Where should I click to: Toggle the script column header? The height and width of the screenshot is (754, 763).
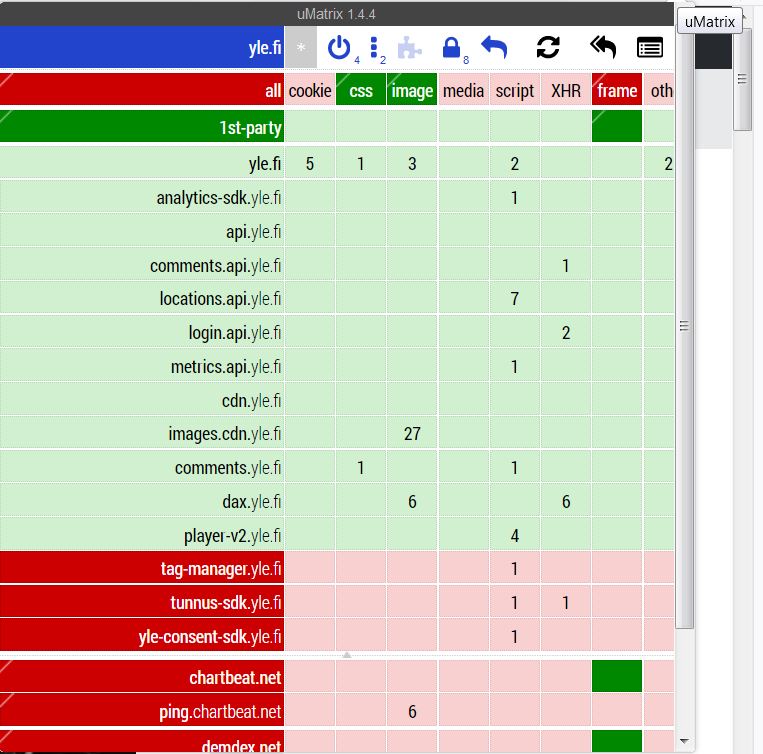tap(515, 90)
